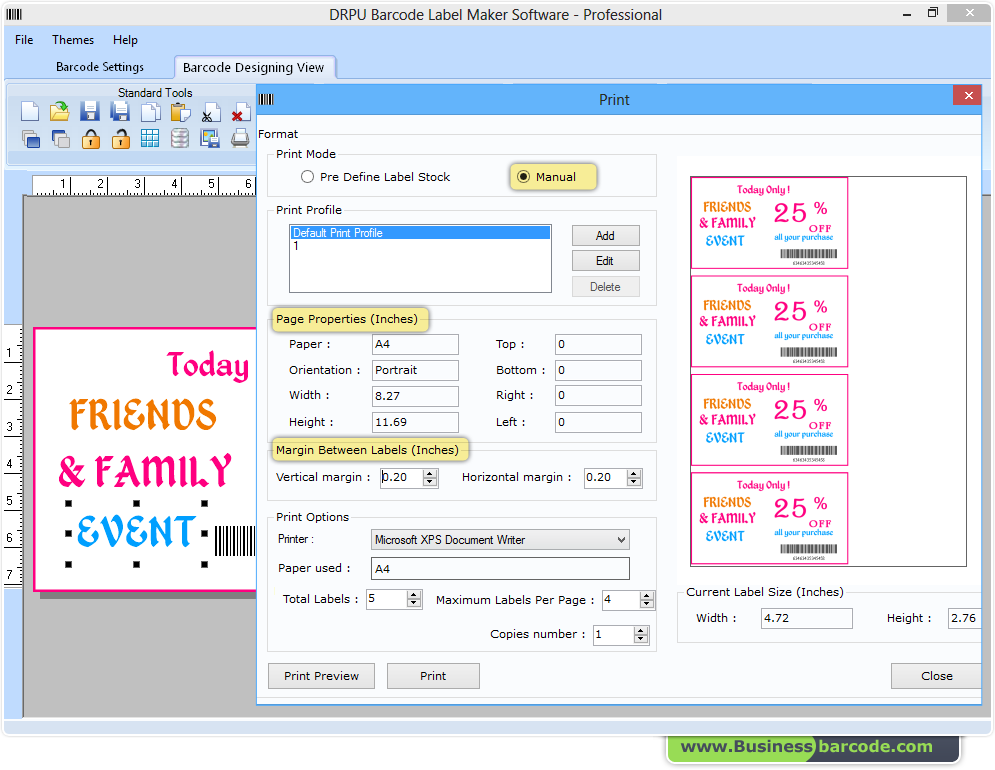The width and height of the screenshot is (995, 770).
Task: Open the Help menu
Action: coord(125,39)
